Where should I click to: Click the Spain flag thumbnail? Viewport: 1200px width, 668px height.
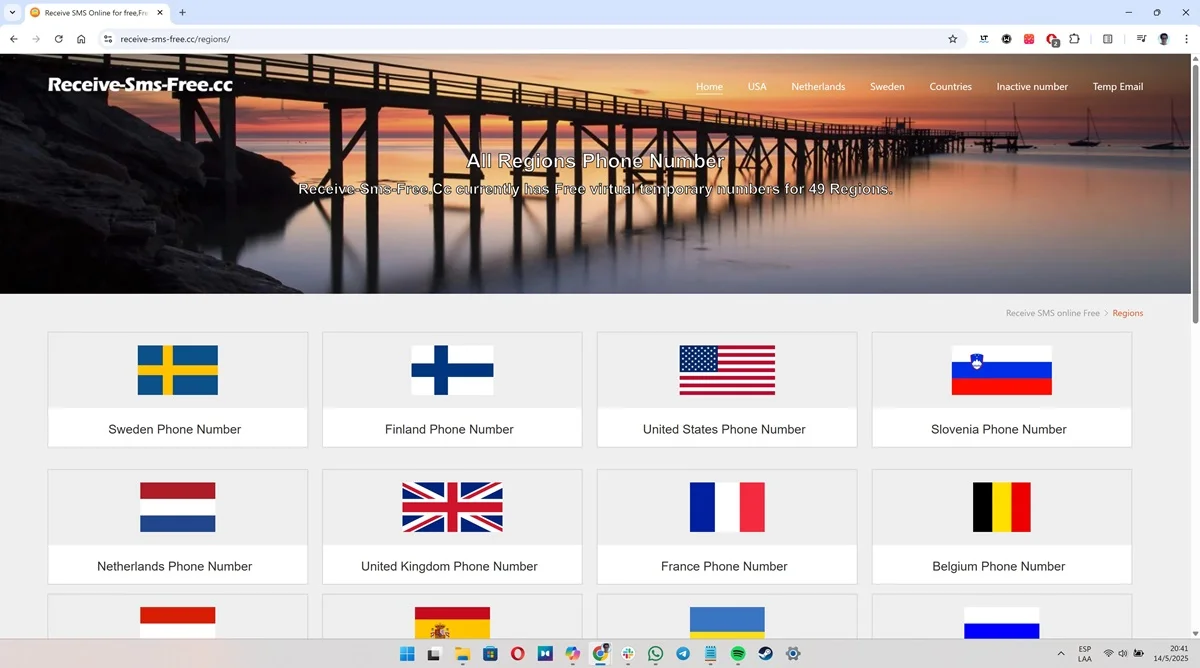pyautogui.click(x=452, y=622)
